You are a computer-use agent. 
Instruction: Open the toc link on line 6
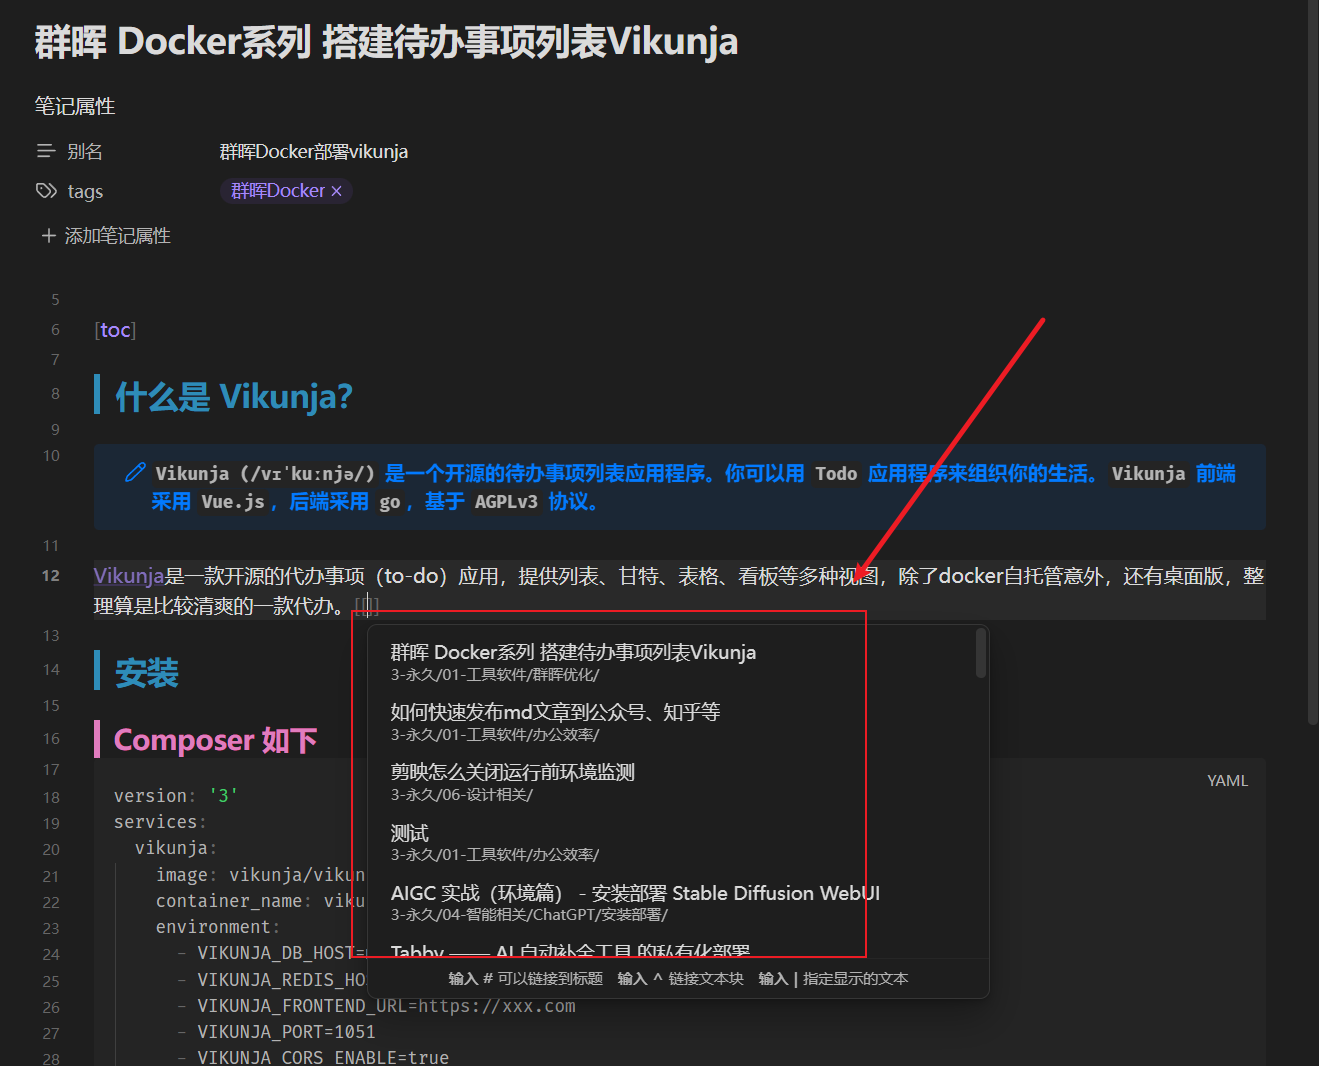[x=115, y=330]
